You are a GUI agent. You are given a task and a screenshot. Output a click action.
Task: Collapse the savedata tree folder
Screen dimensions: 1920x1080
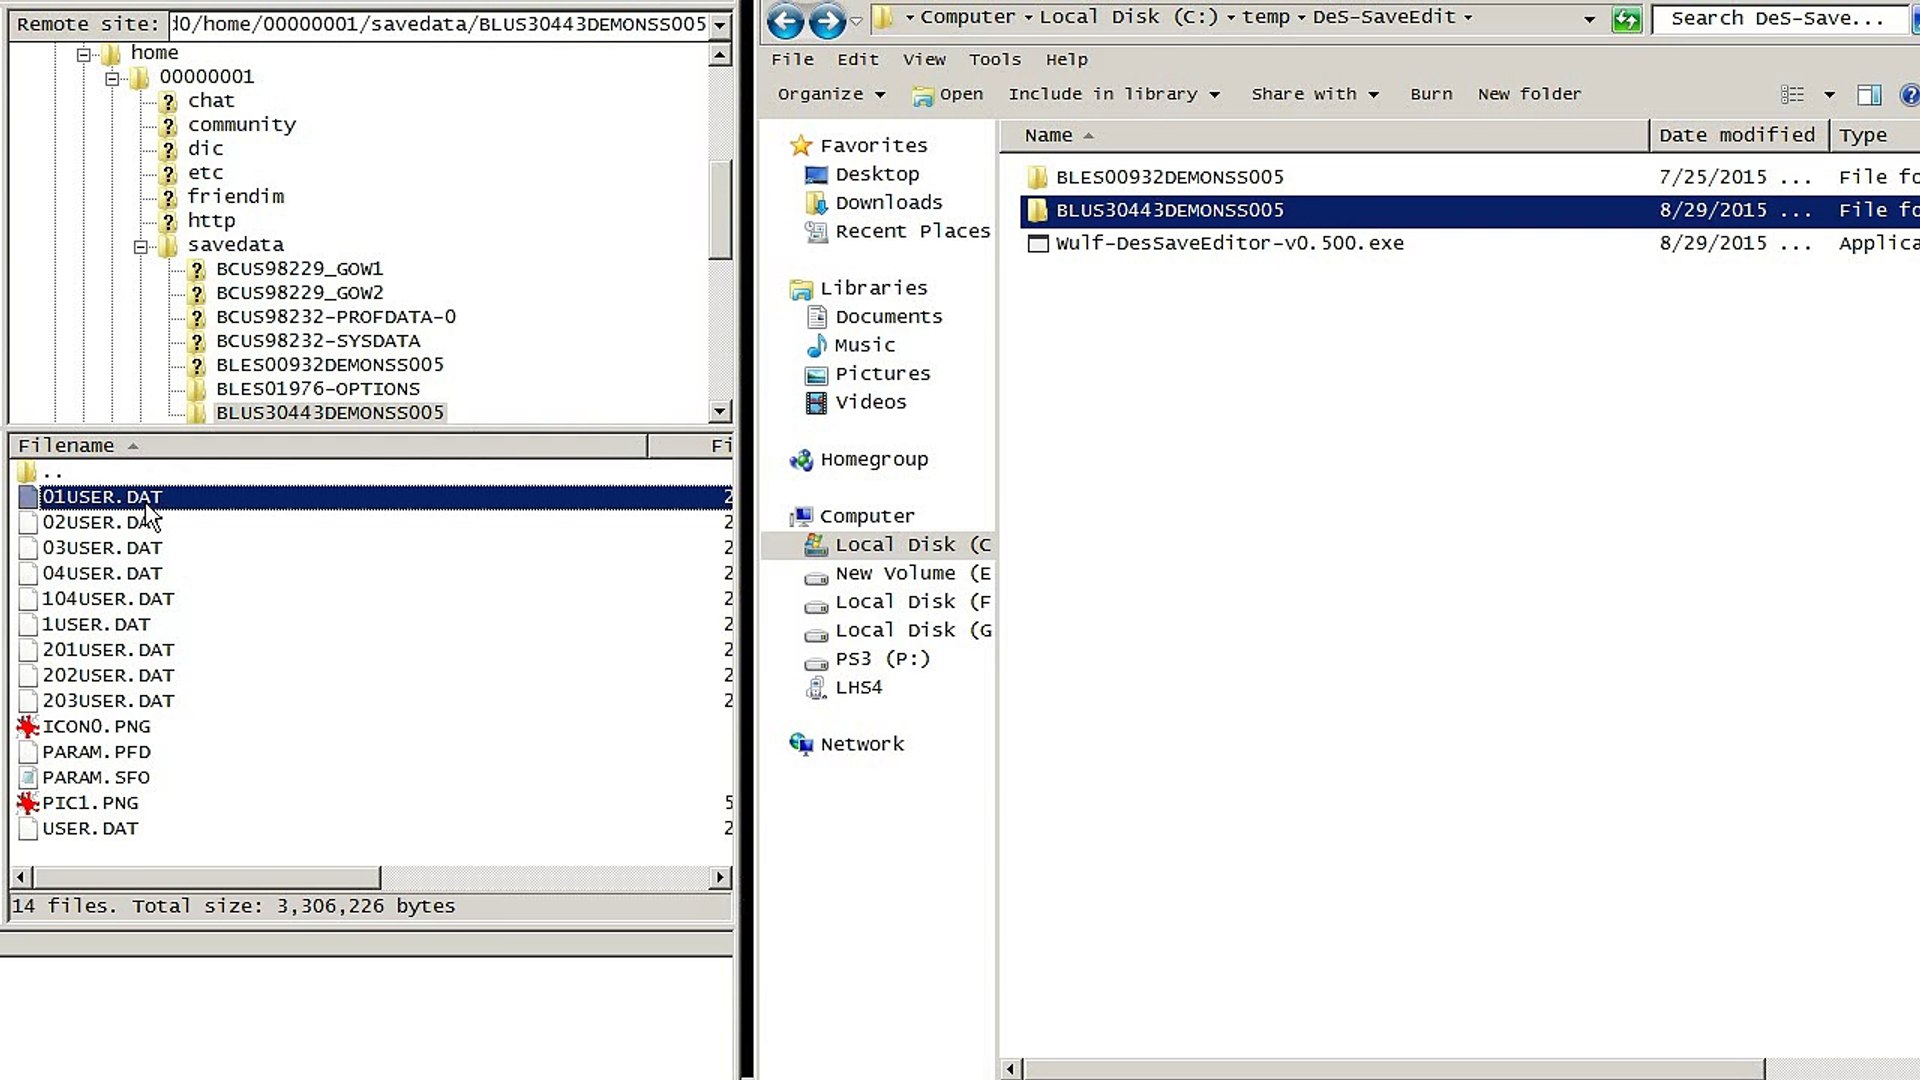(x=141, y=246)
